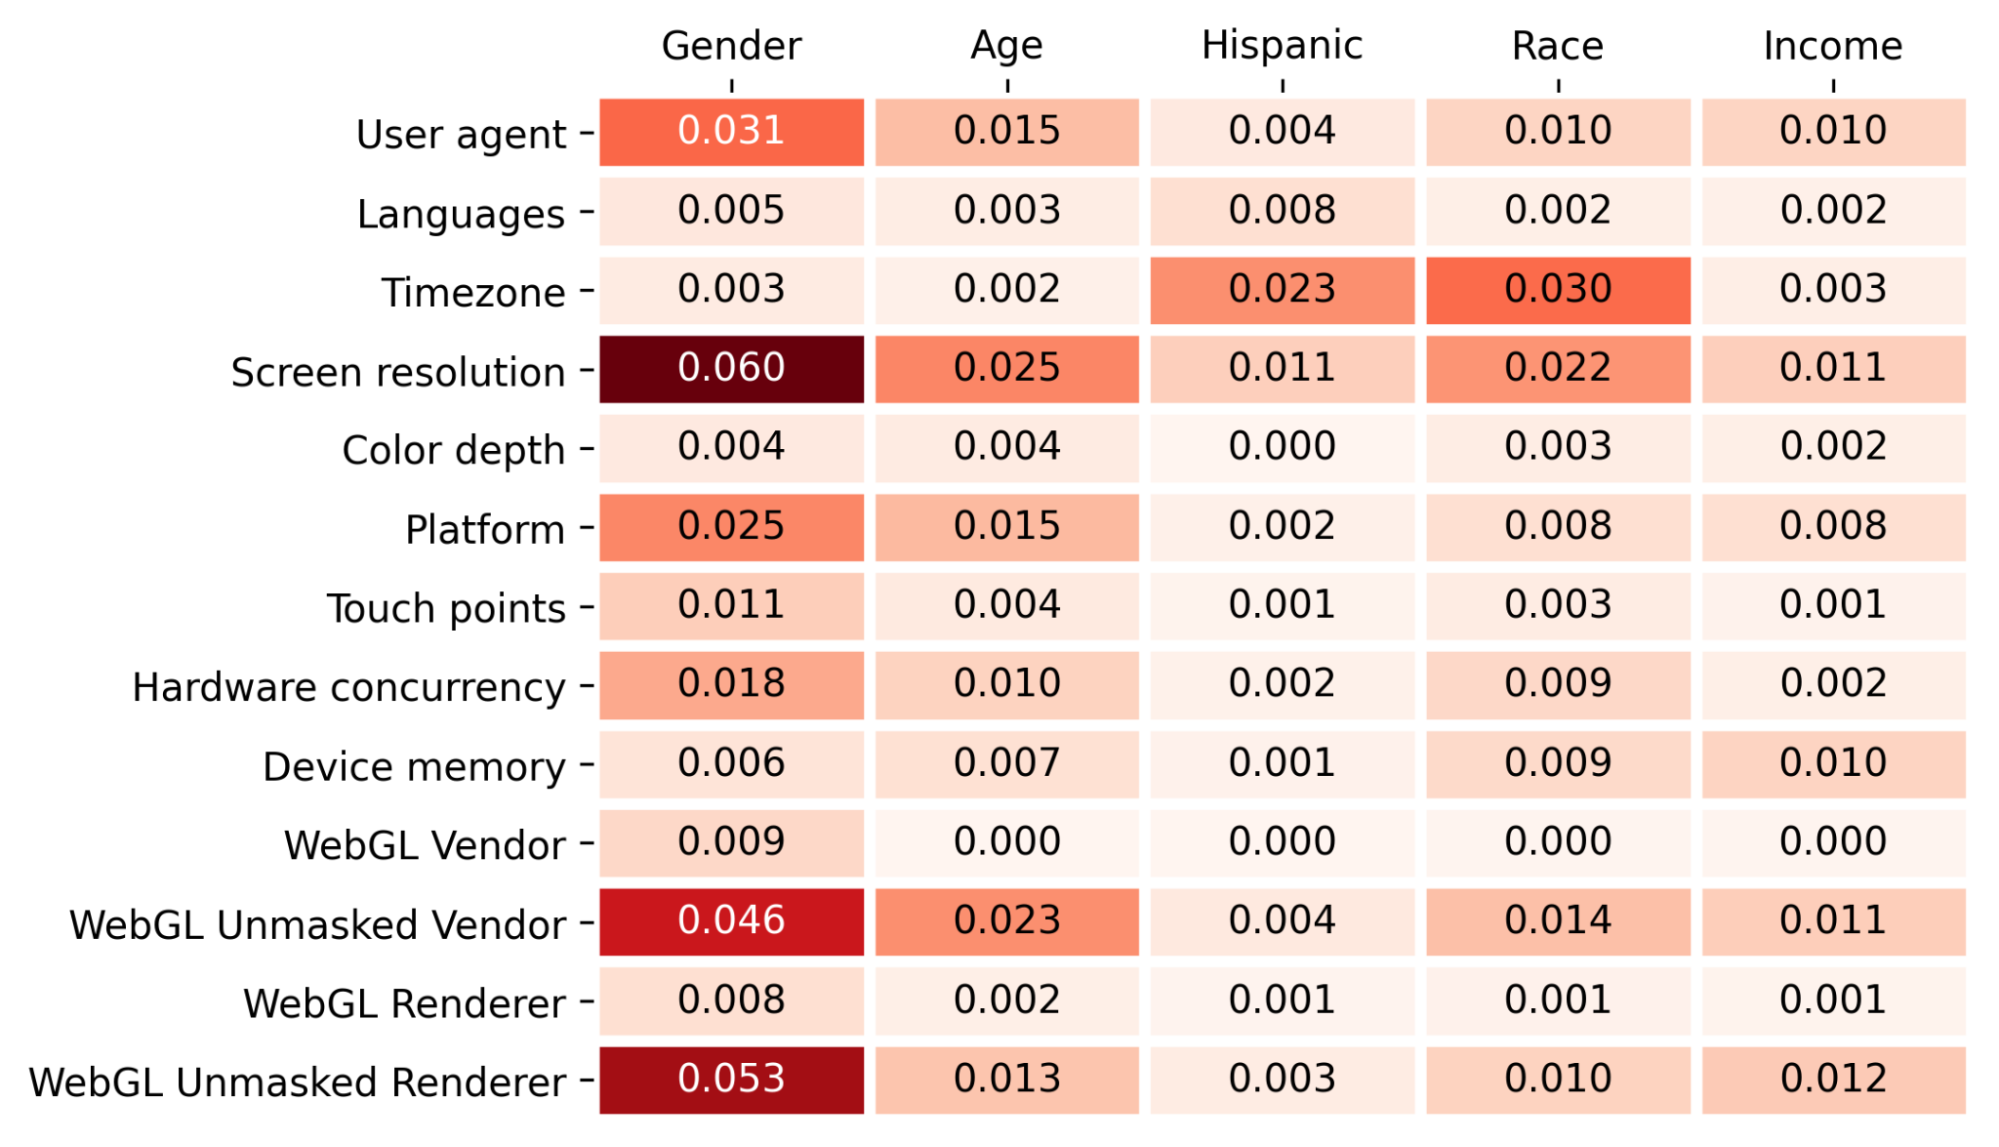Select WebGL Unmasked Renderer Gender cell 0.053
1999x1147 pixels.
[731, 1080]
